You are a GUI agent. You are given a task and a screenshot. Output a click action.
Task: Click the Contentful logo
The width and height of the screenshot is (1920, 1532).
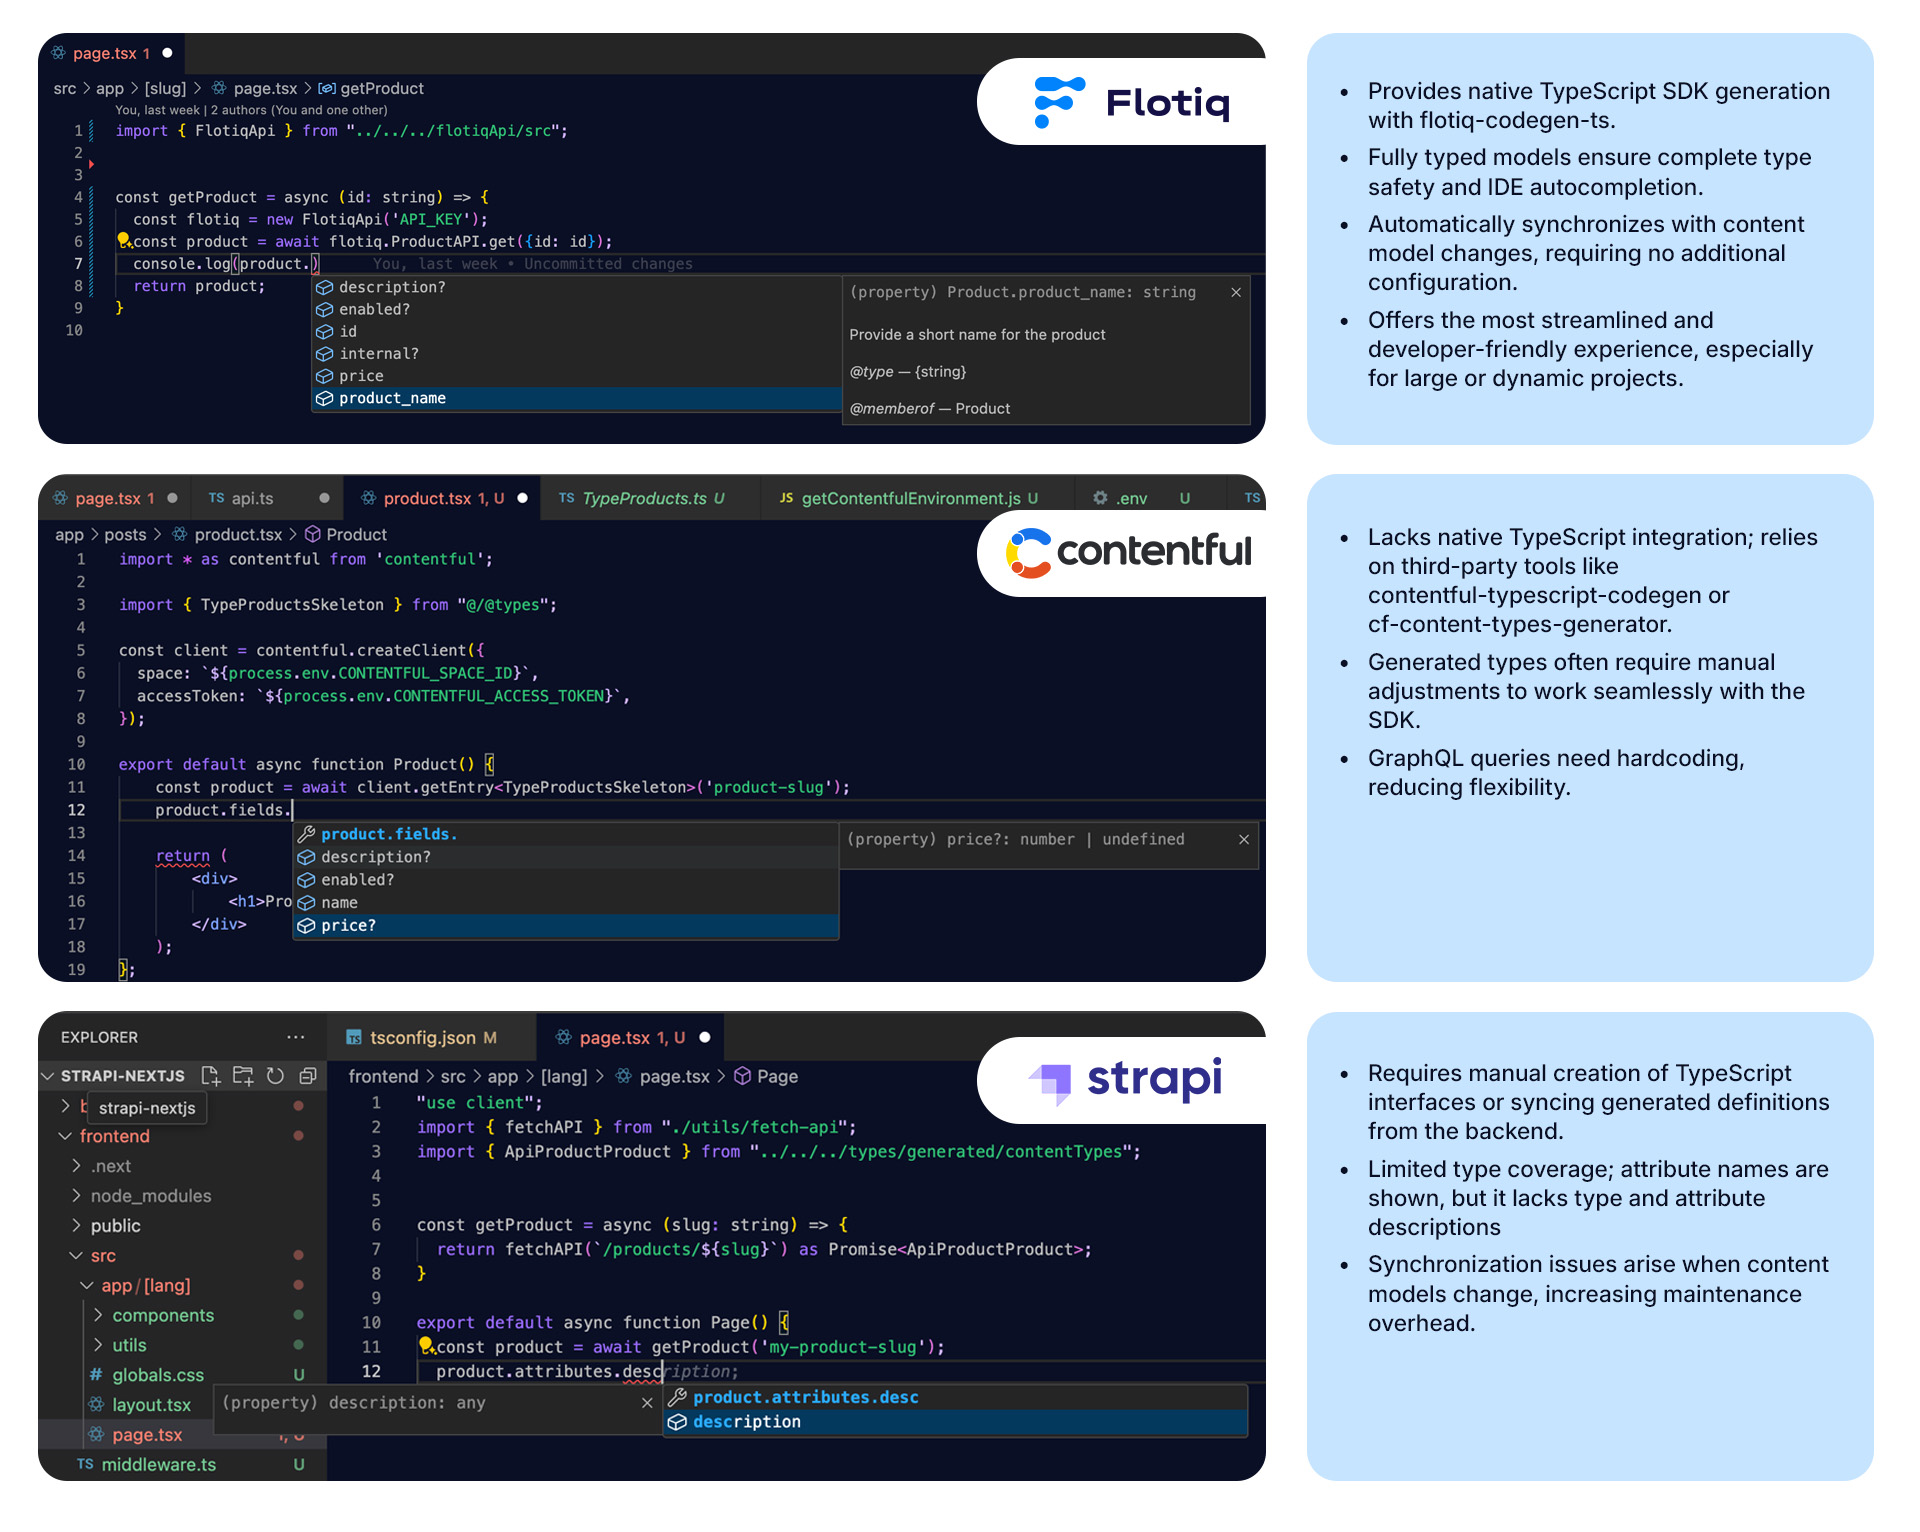click(1128, 552)
